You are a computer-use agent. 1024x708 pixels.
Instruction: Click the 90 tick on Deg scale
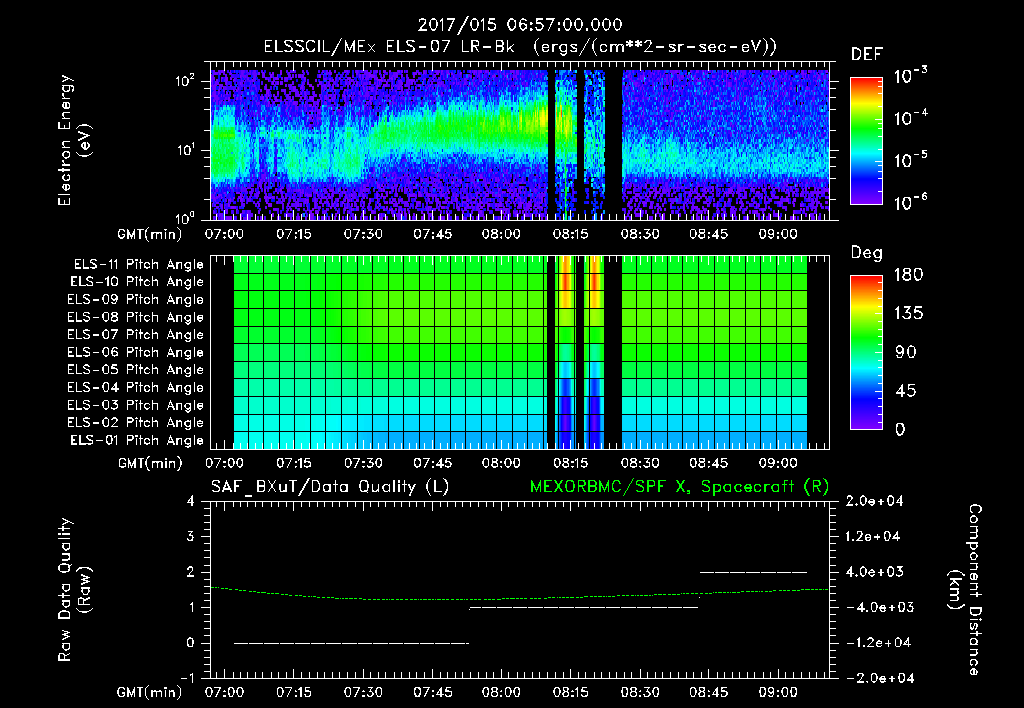point(906,353)
